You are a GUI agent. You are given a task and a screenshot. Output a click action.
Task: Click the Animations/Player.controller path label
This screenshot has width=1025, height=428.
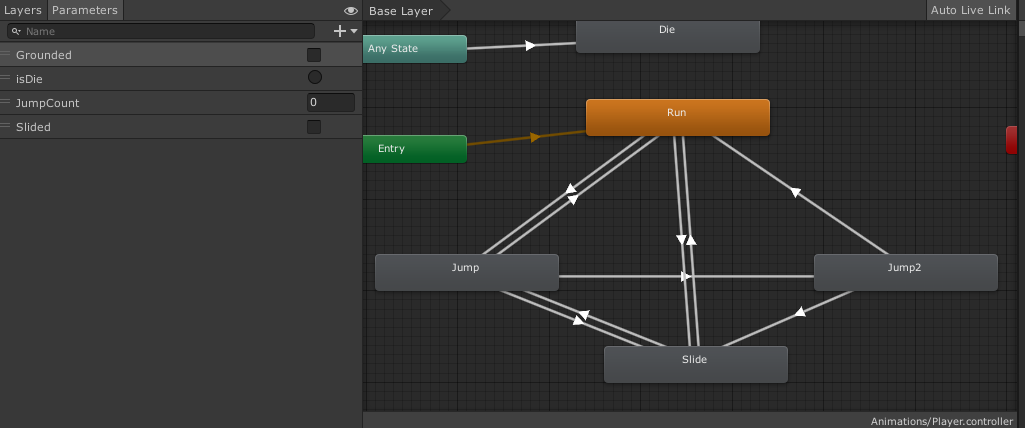pos(942,421)
